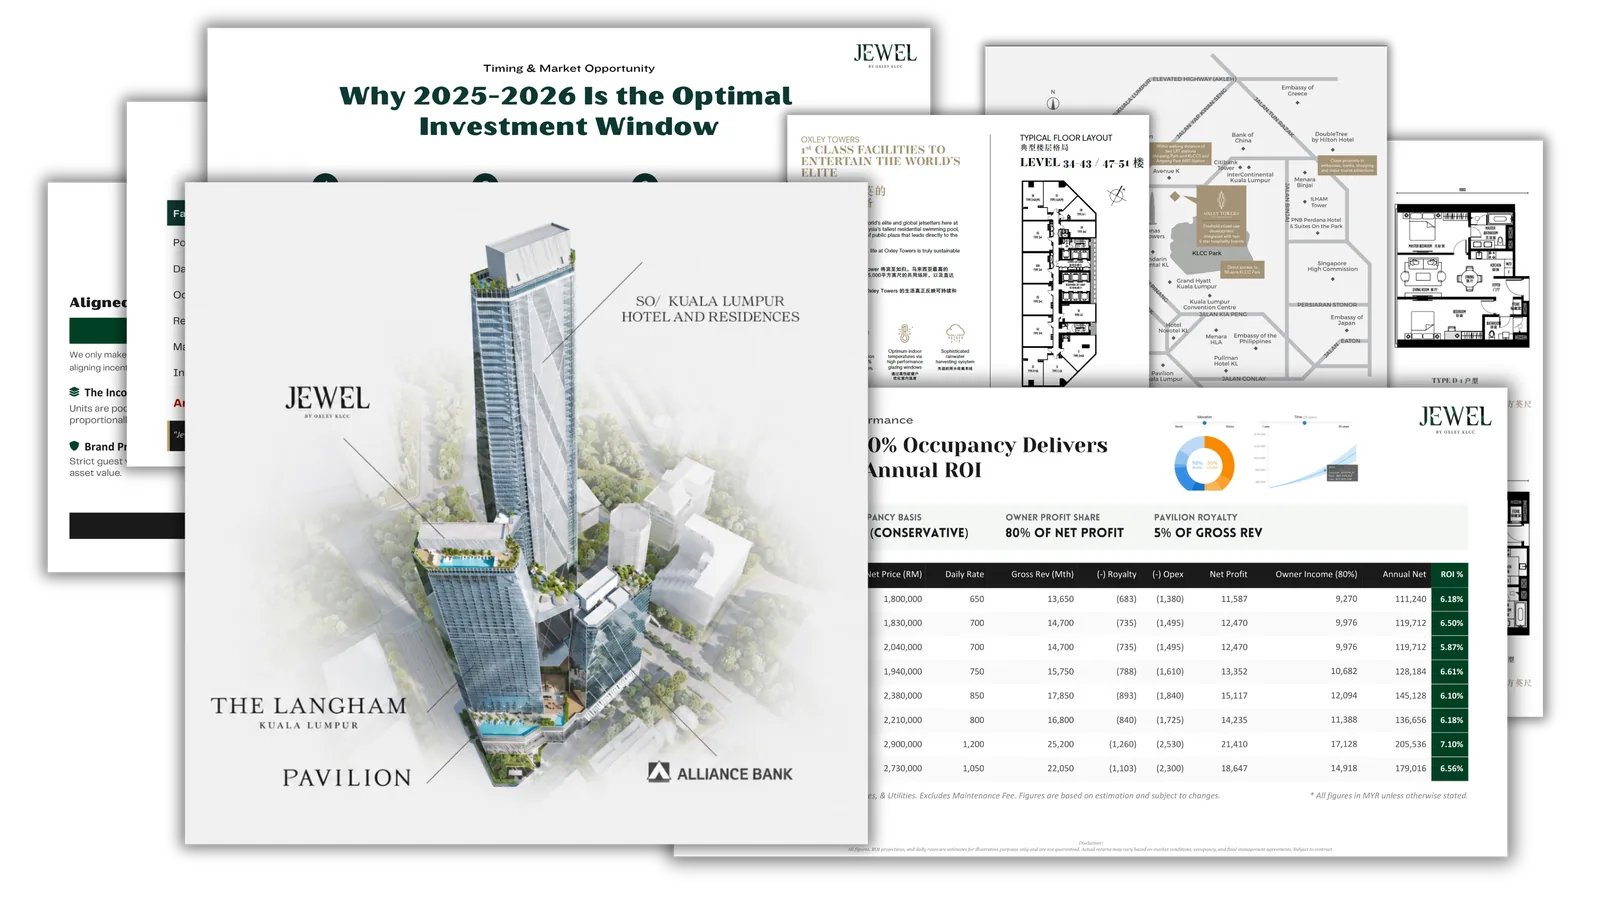The image size is (1600, 900).
Task: Click the '5% OF GROSS REV' value
Action: coord(1208,533)
